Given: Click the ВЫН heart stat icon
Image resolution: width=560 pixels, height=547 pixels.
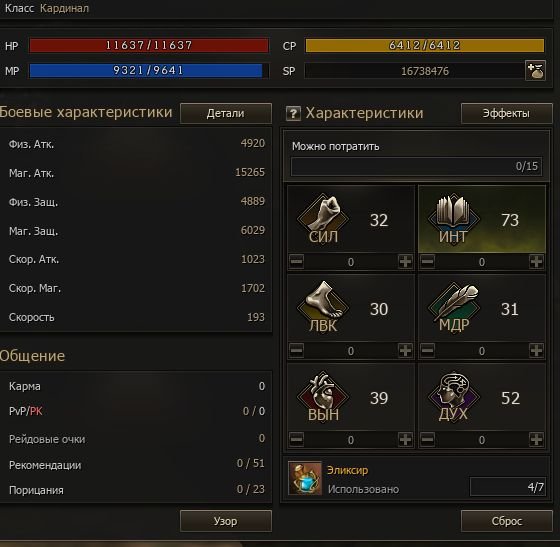Looking at the screenshot, I should pos(322,396).
